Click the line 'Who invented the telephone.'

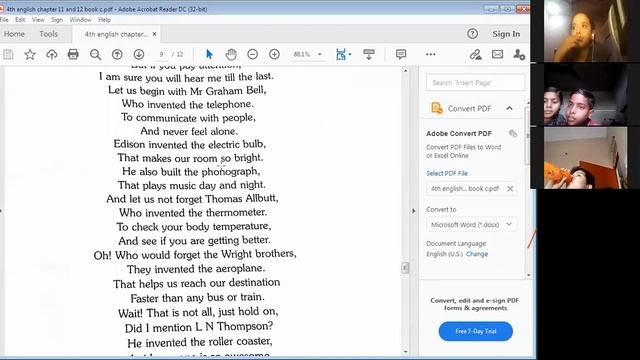click(x=188, y=104)
